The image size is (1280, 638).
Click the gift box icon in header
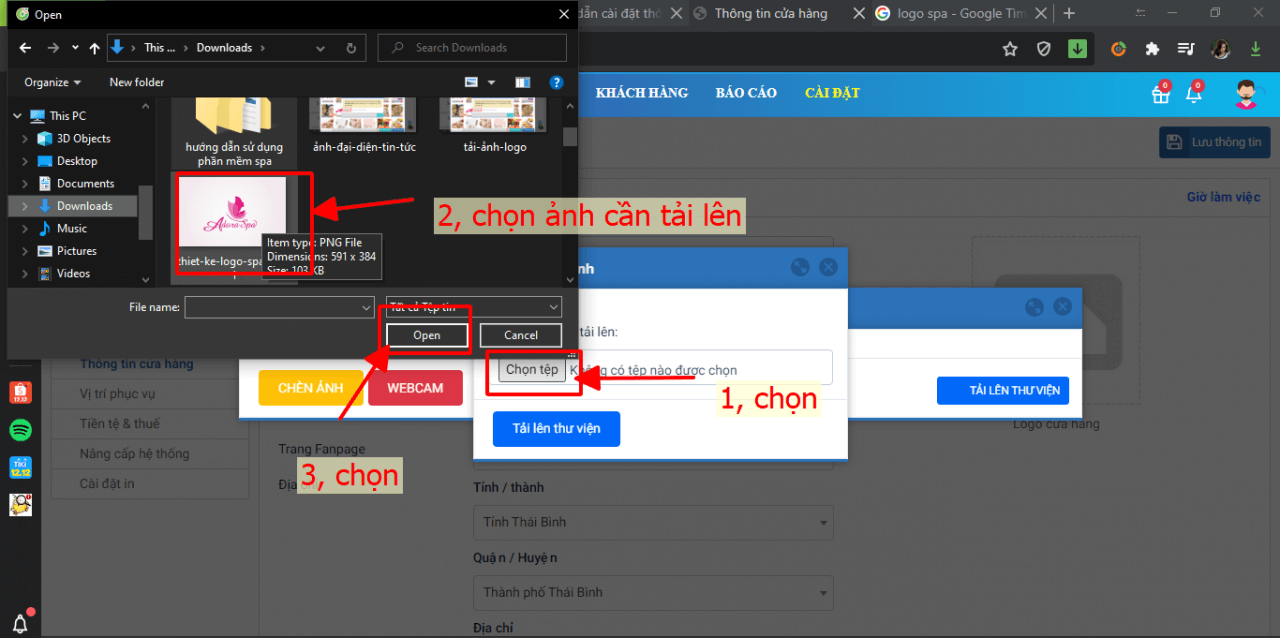coord(1160,95)
